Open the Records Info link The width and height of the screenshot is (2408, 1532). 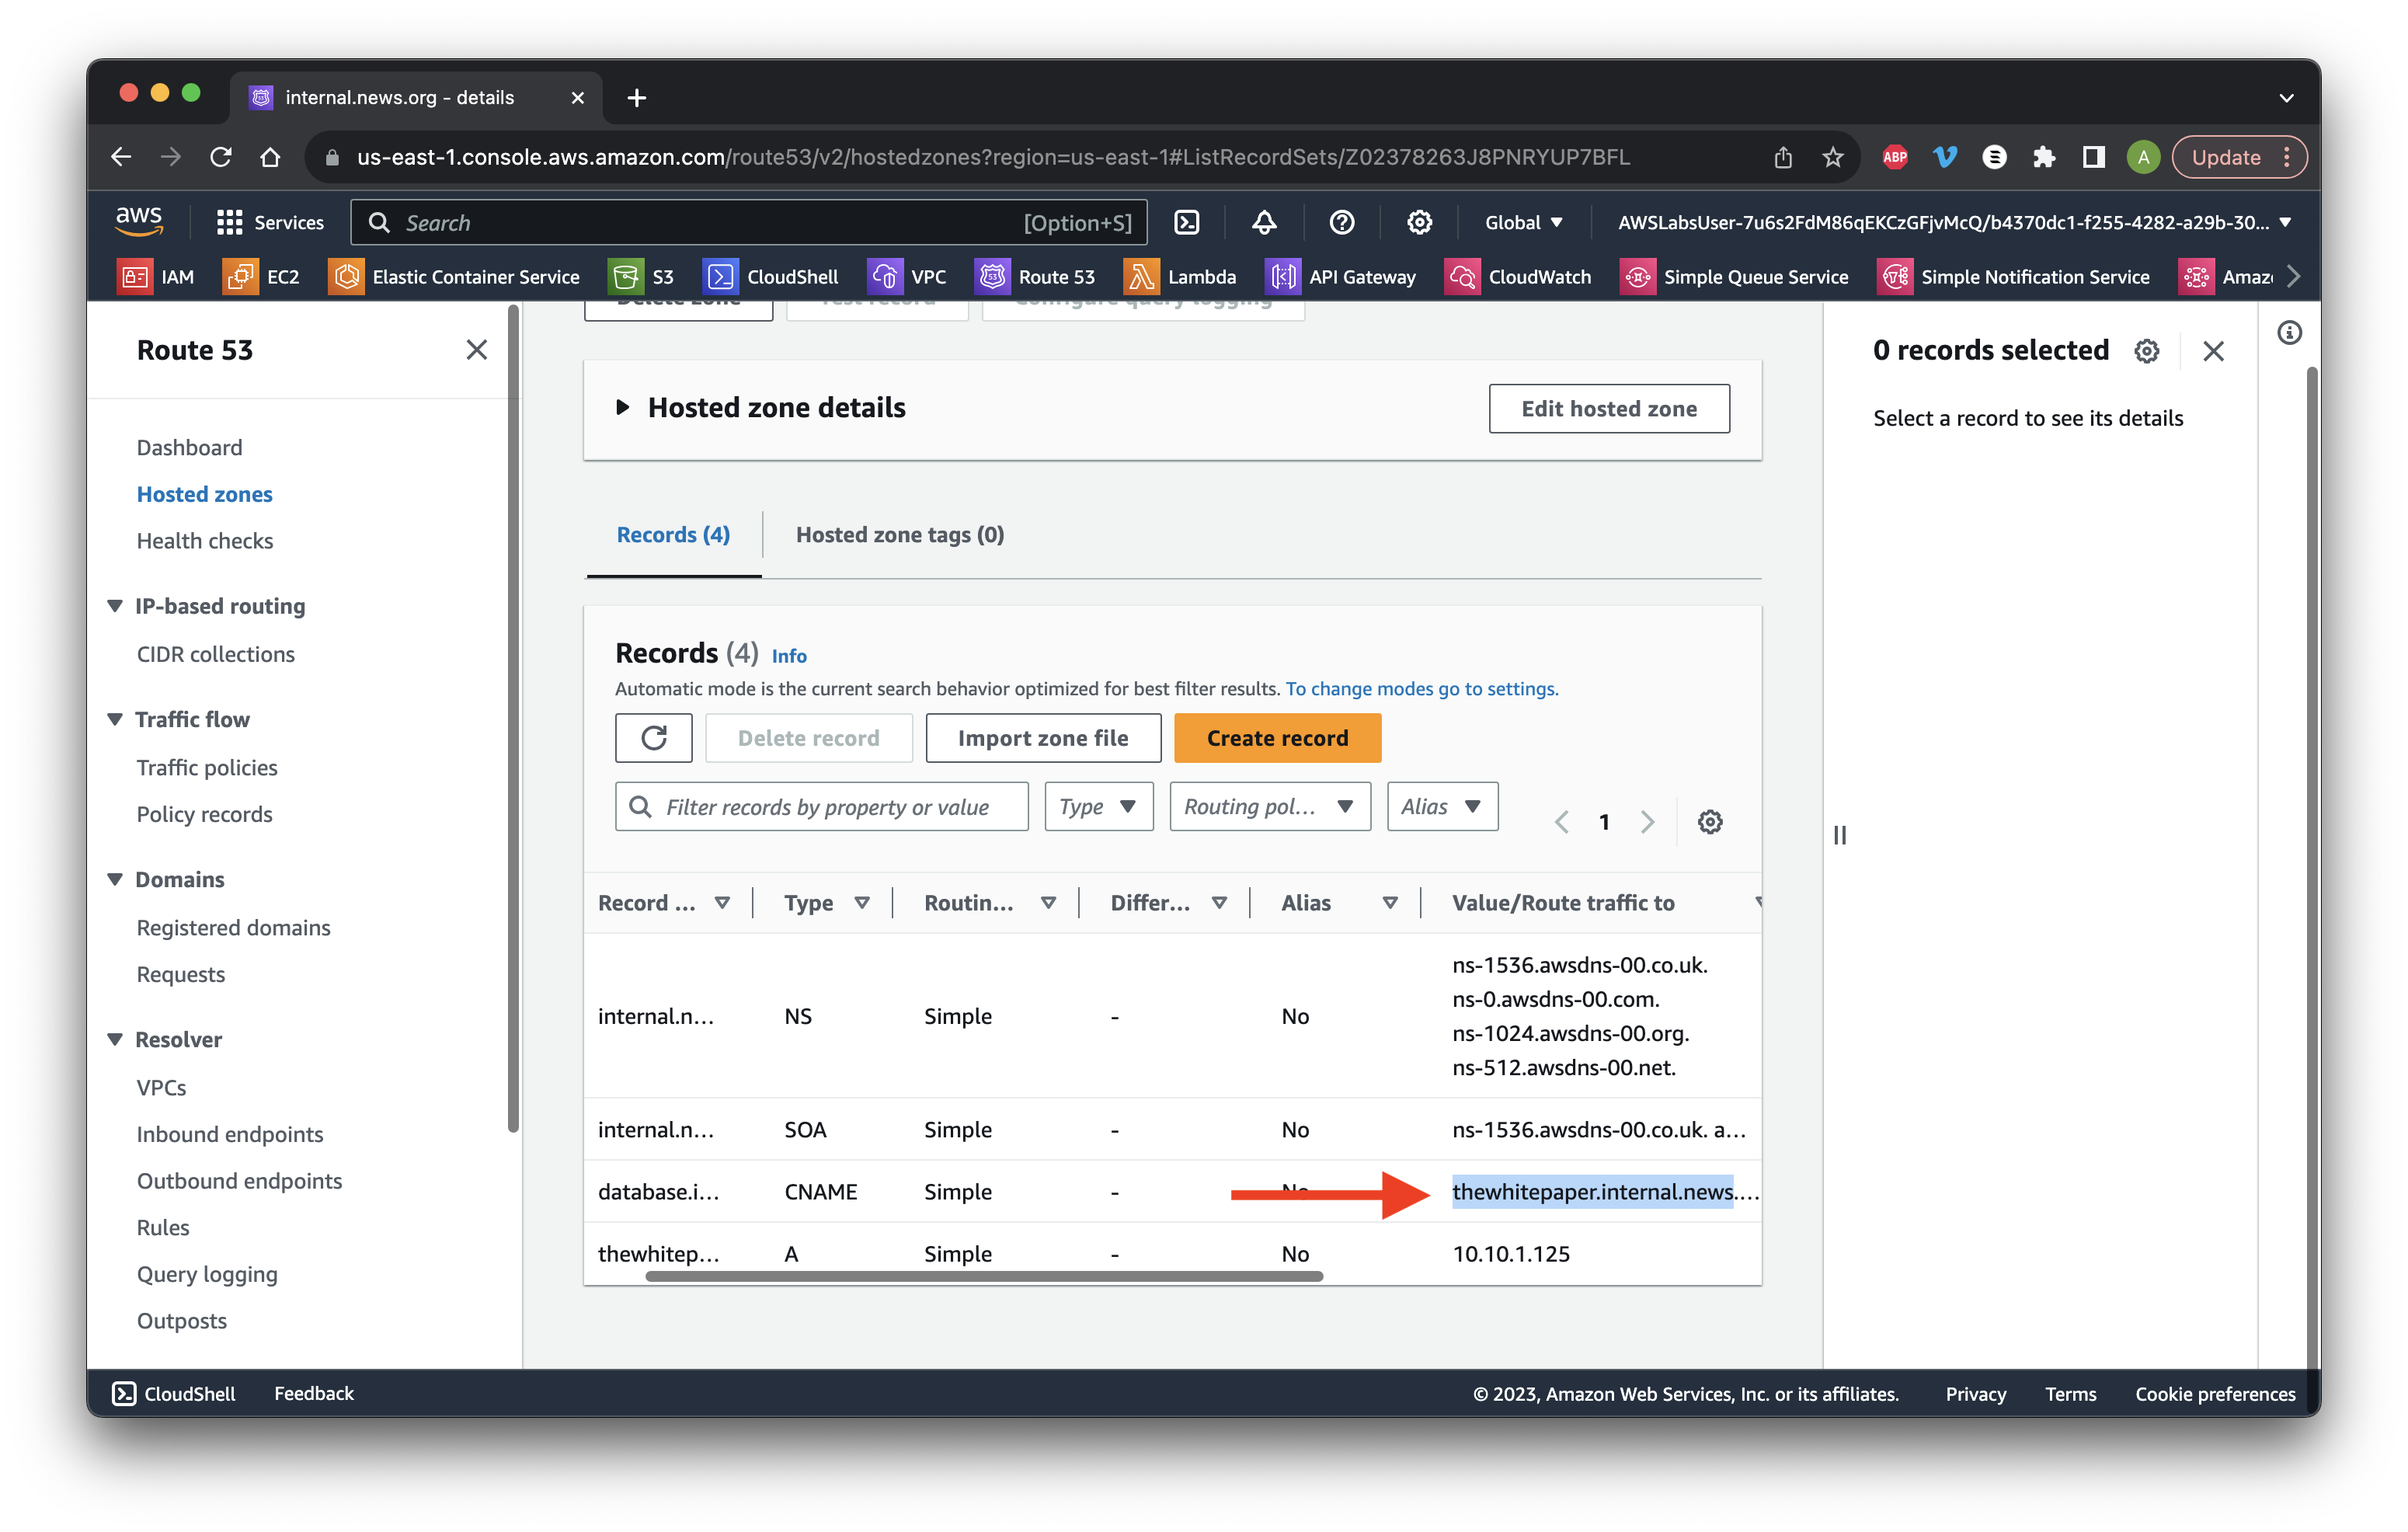(x=789, y=656)
